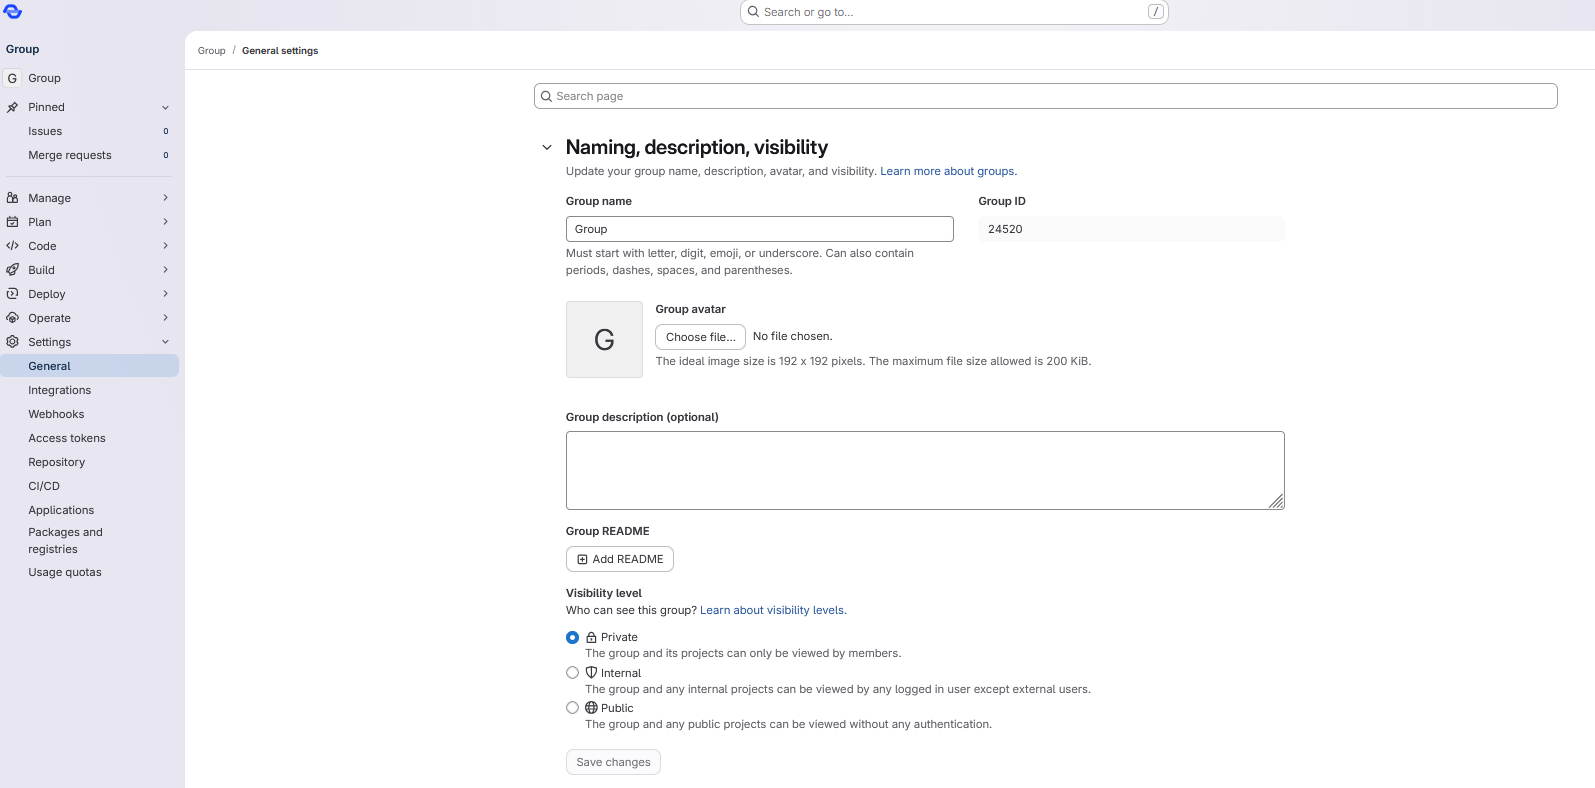Click the Search page input field
The height and width of the screenshot is (788, 1595).
click(1046, 96)
